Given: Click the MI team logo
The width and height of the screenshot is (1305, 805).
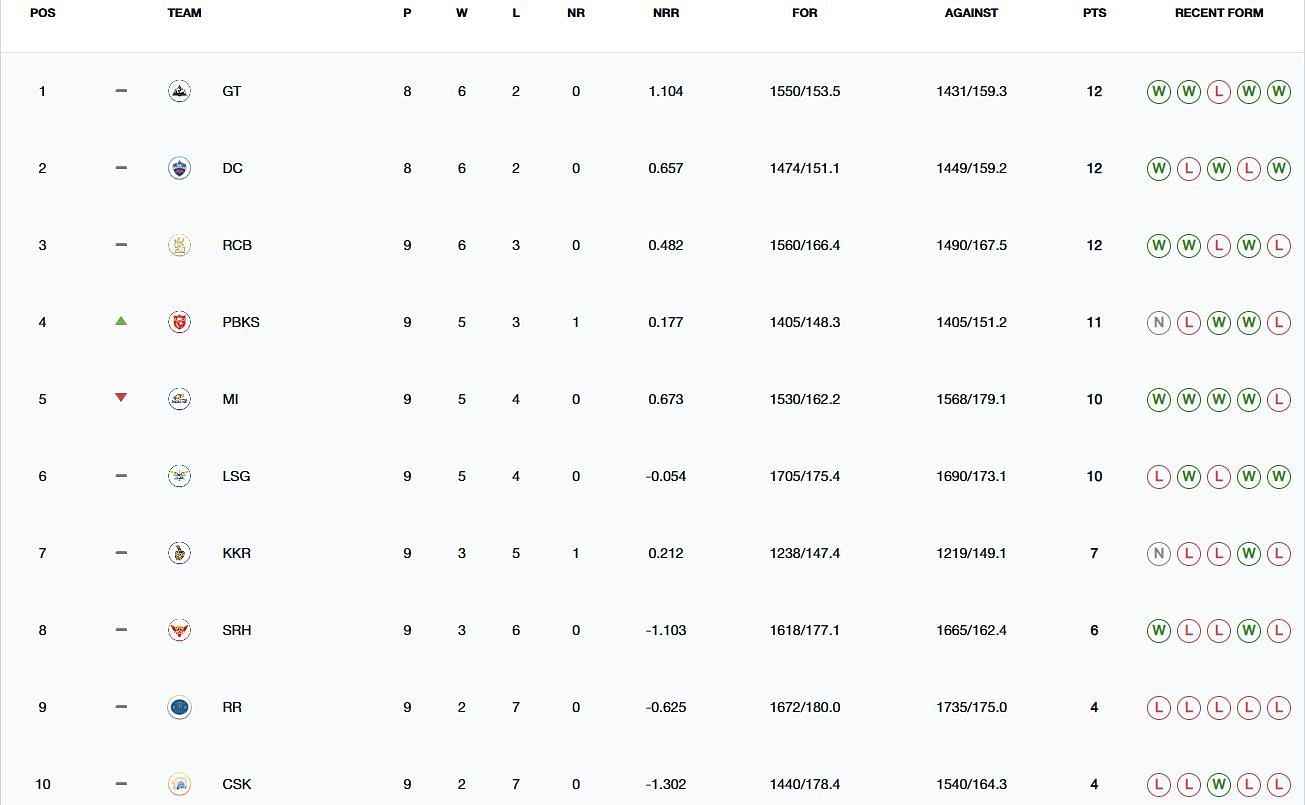Looking at the screenshot, I should [x=179, y=399].
